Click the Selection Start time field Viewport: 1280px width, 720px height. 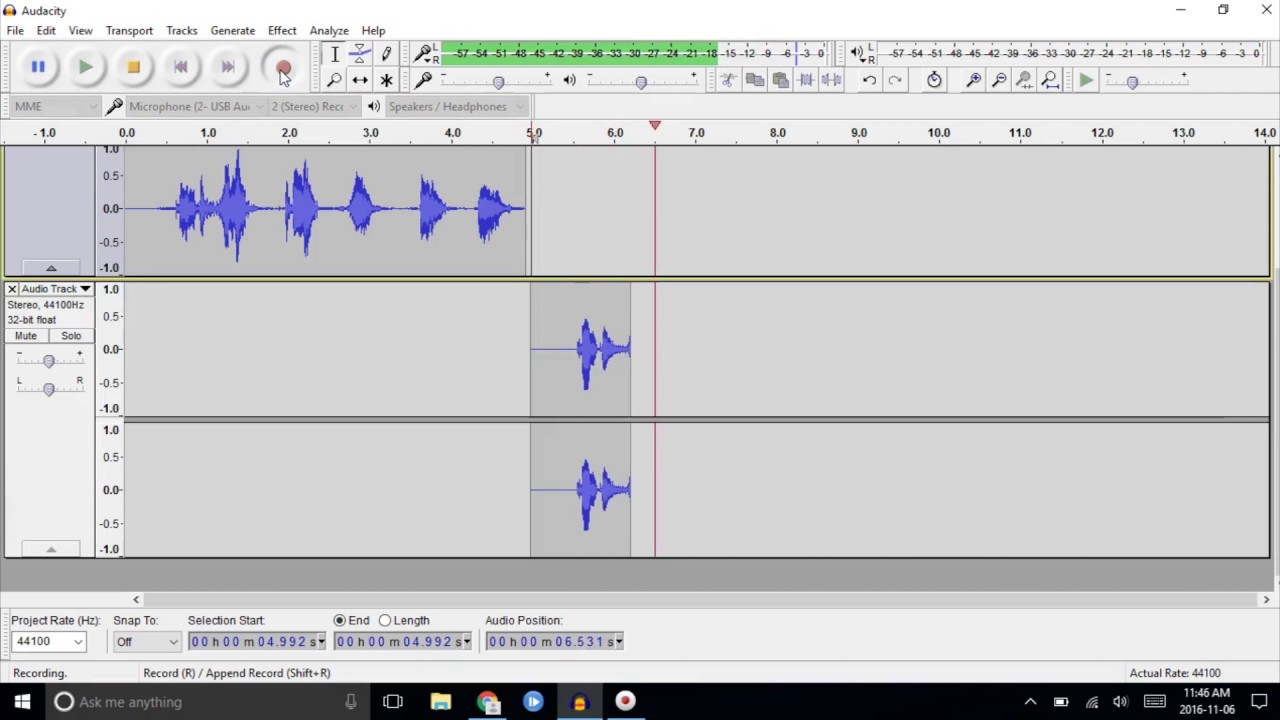[x=257, y=642]
